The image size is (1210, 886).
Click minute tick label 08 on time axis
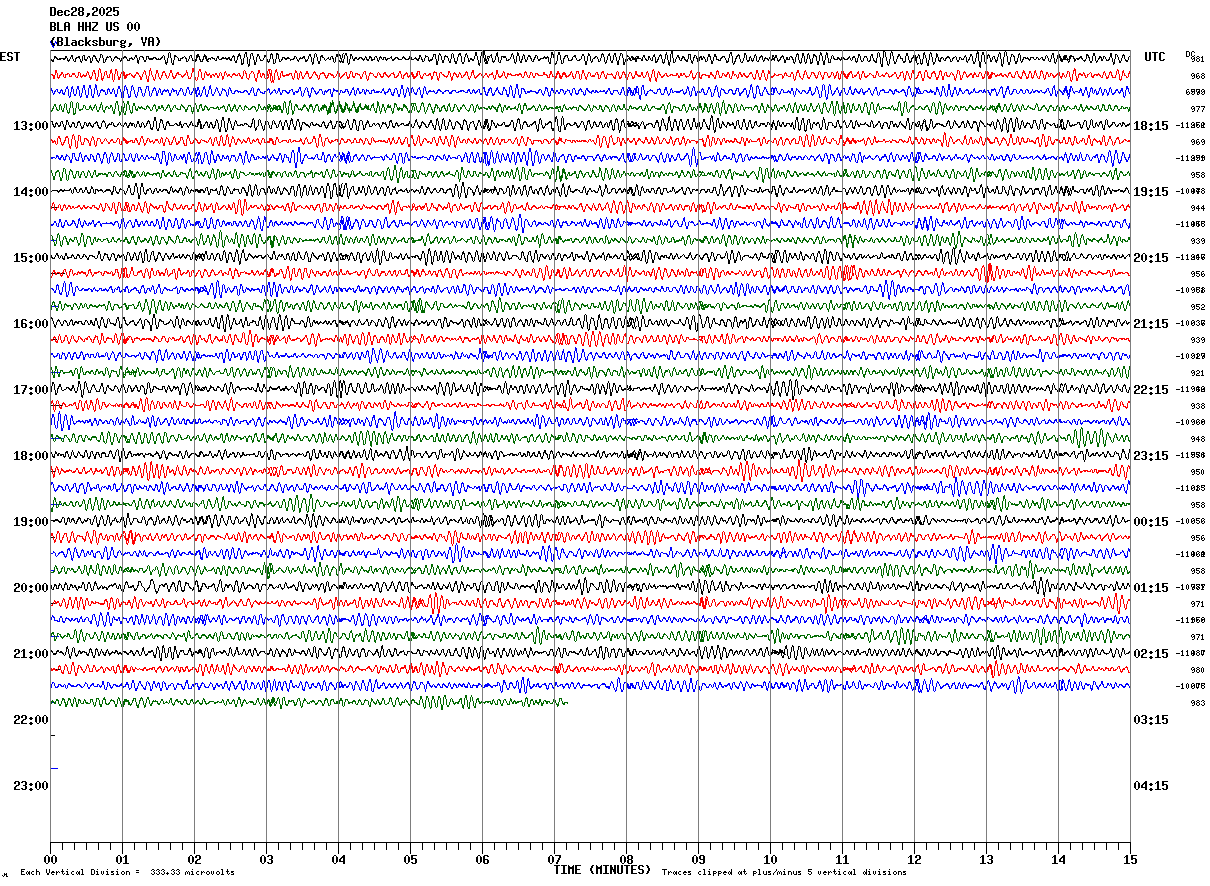(x=626, y=860)
